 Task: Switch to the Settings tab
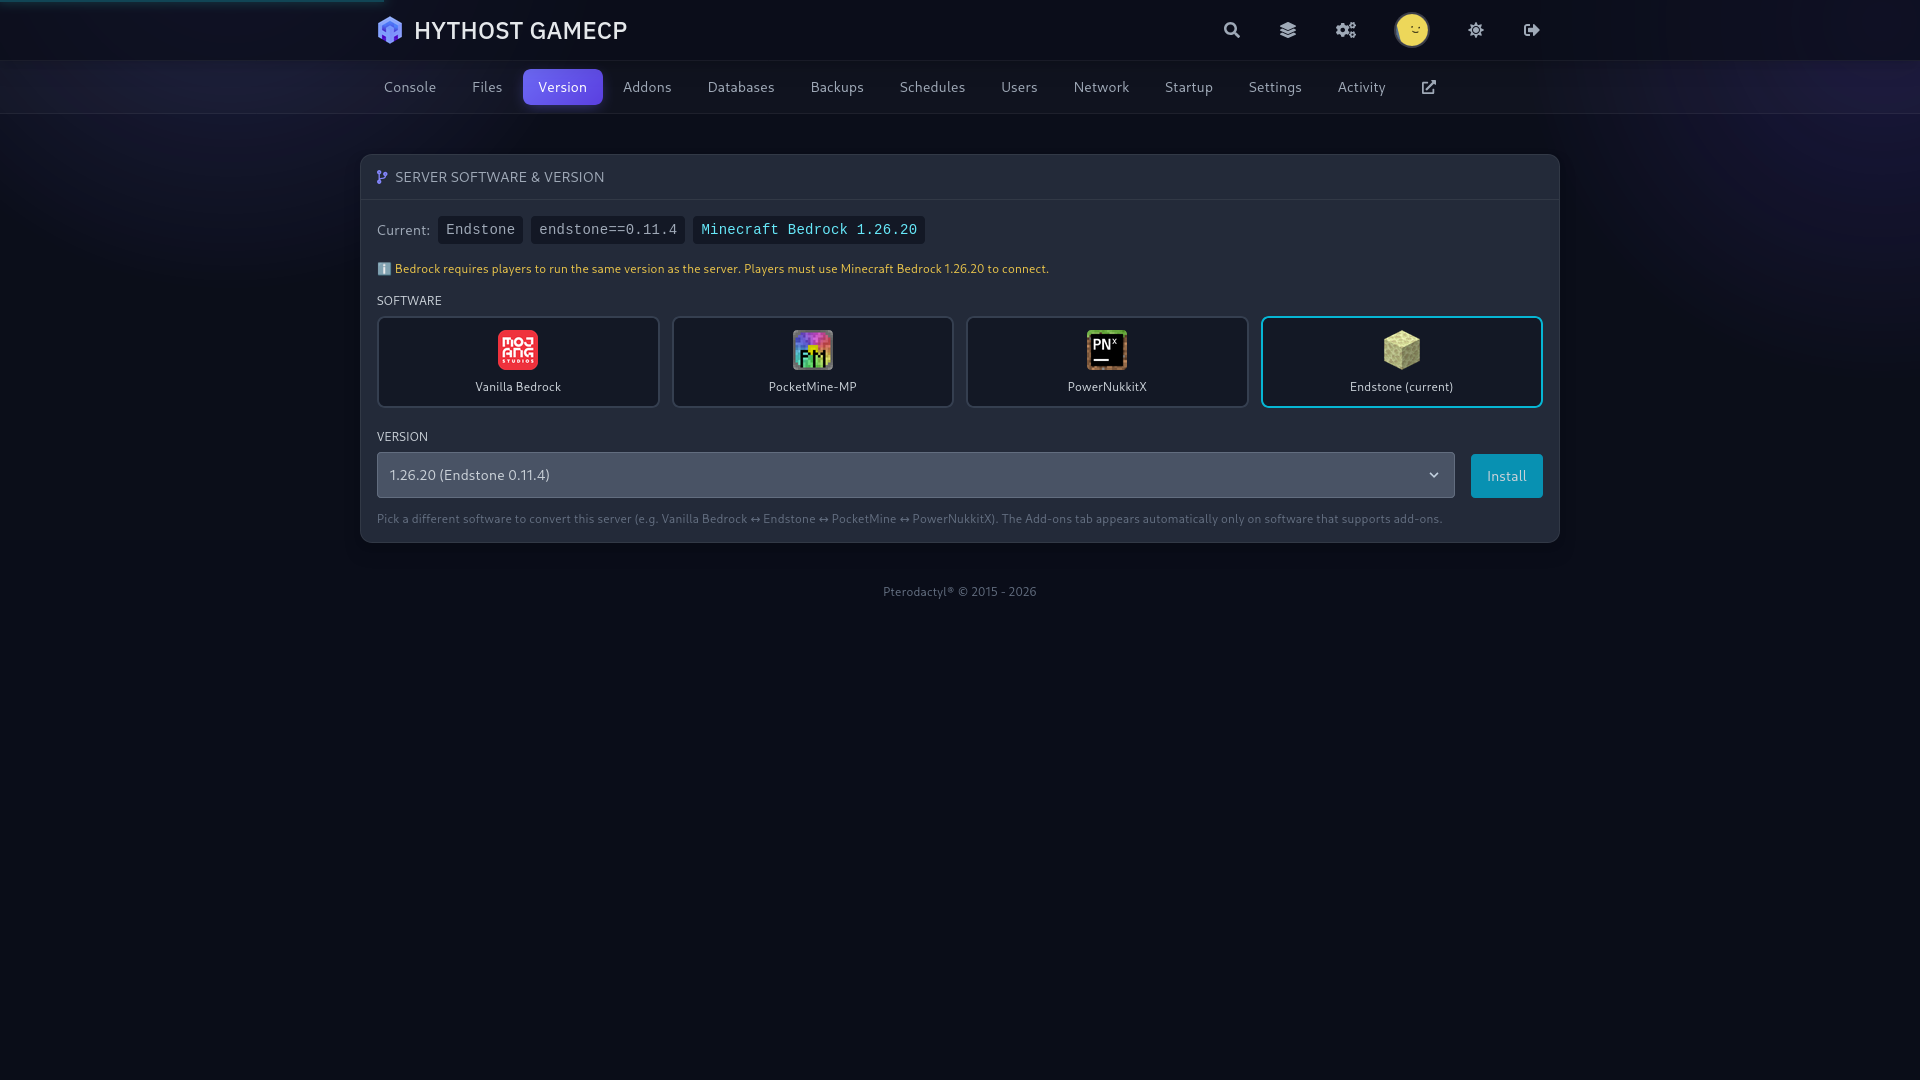click(x=1275, y=87)
